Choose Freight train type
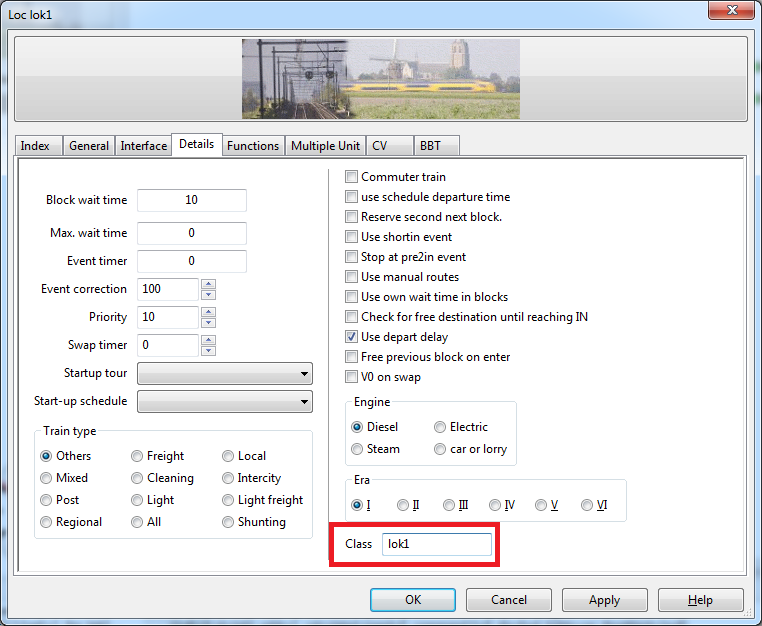The image size is (762, 626). (138, 456)
